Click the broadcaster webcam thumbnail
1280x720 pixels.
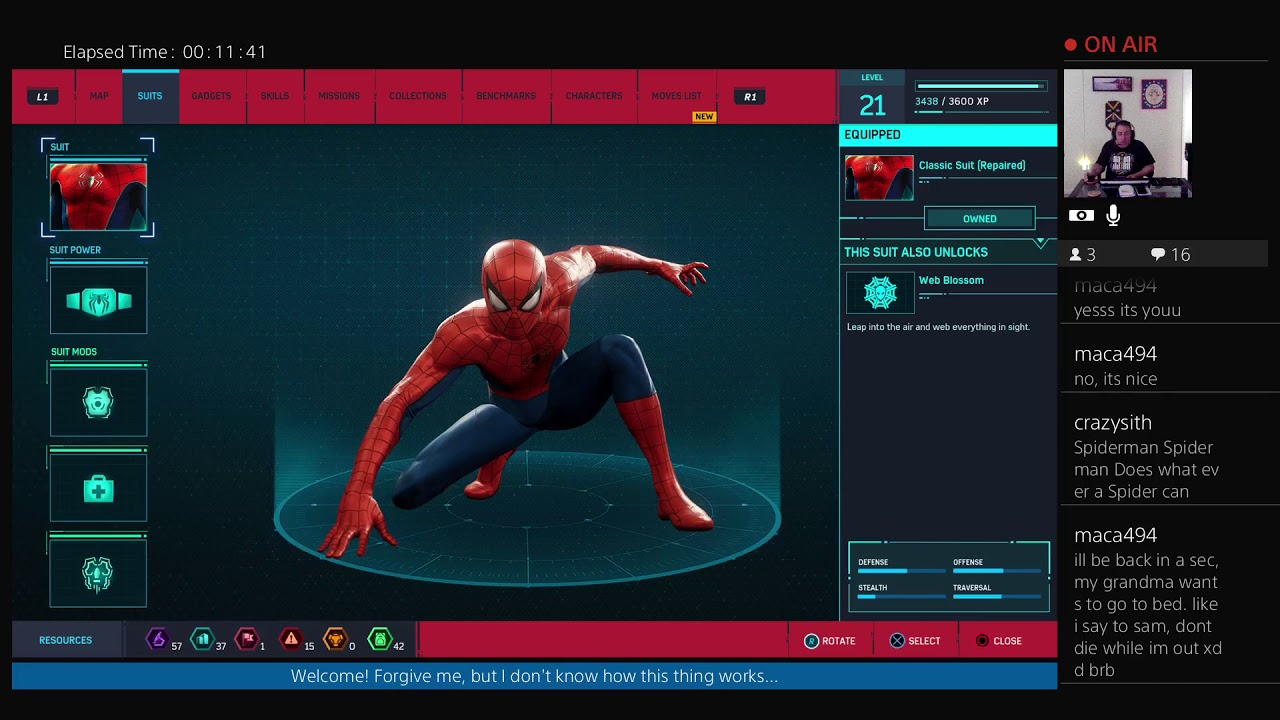(1128, 133)
